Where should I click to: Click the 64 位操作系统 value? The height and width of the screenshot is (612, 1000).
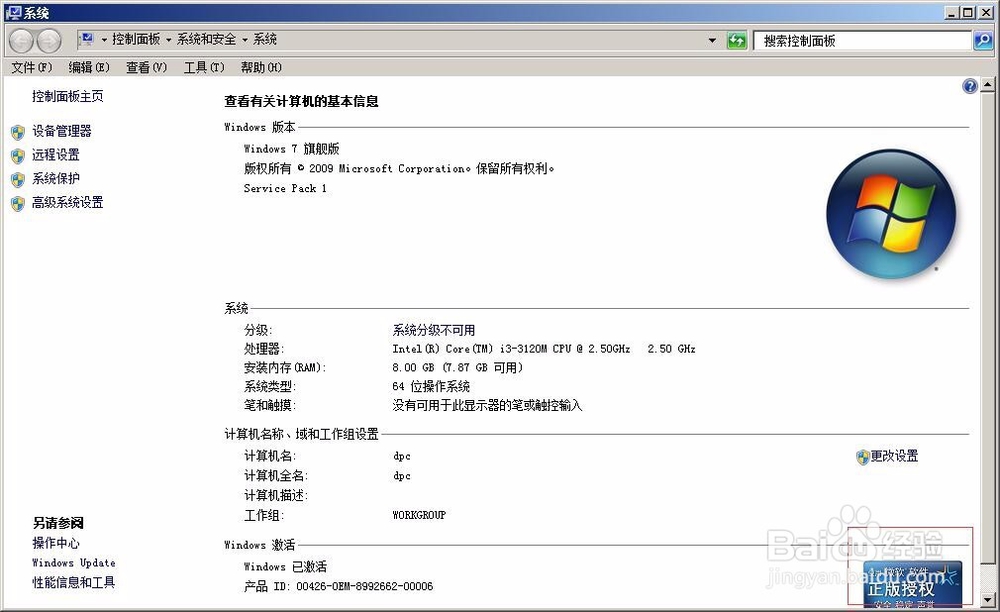click(431, 386)
